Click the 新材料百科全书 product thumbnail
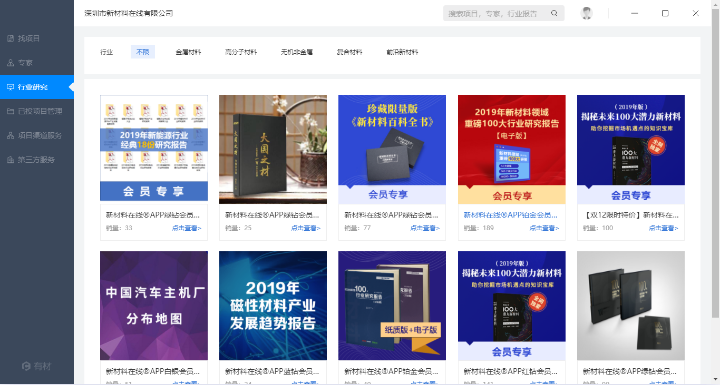The image size is (720, 385). coord(392,149)
